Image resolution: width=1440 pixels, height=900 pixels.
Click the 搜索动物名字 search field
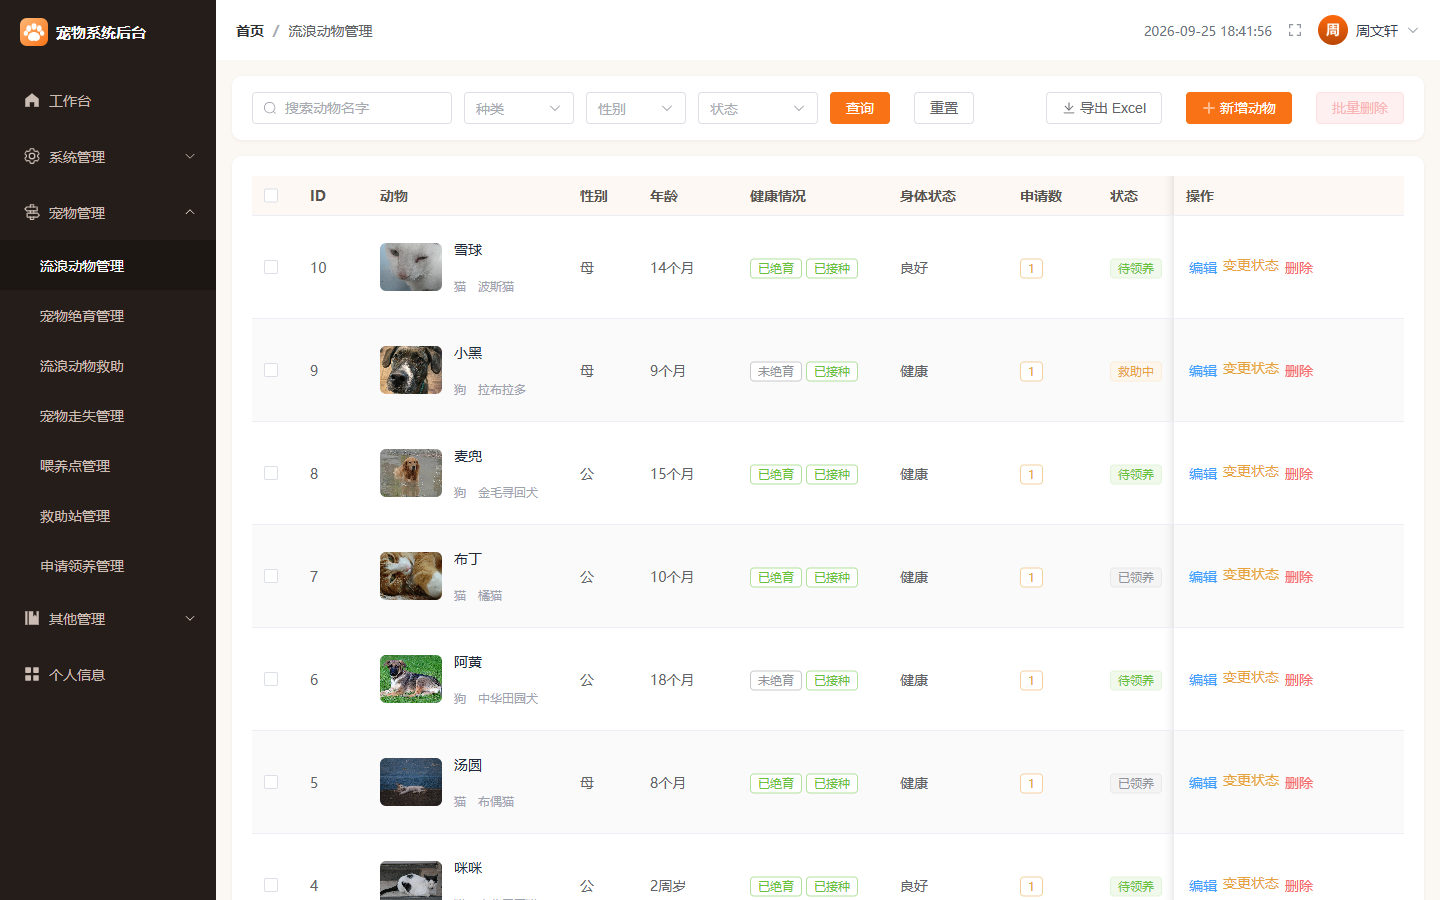tap(352, 108)
